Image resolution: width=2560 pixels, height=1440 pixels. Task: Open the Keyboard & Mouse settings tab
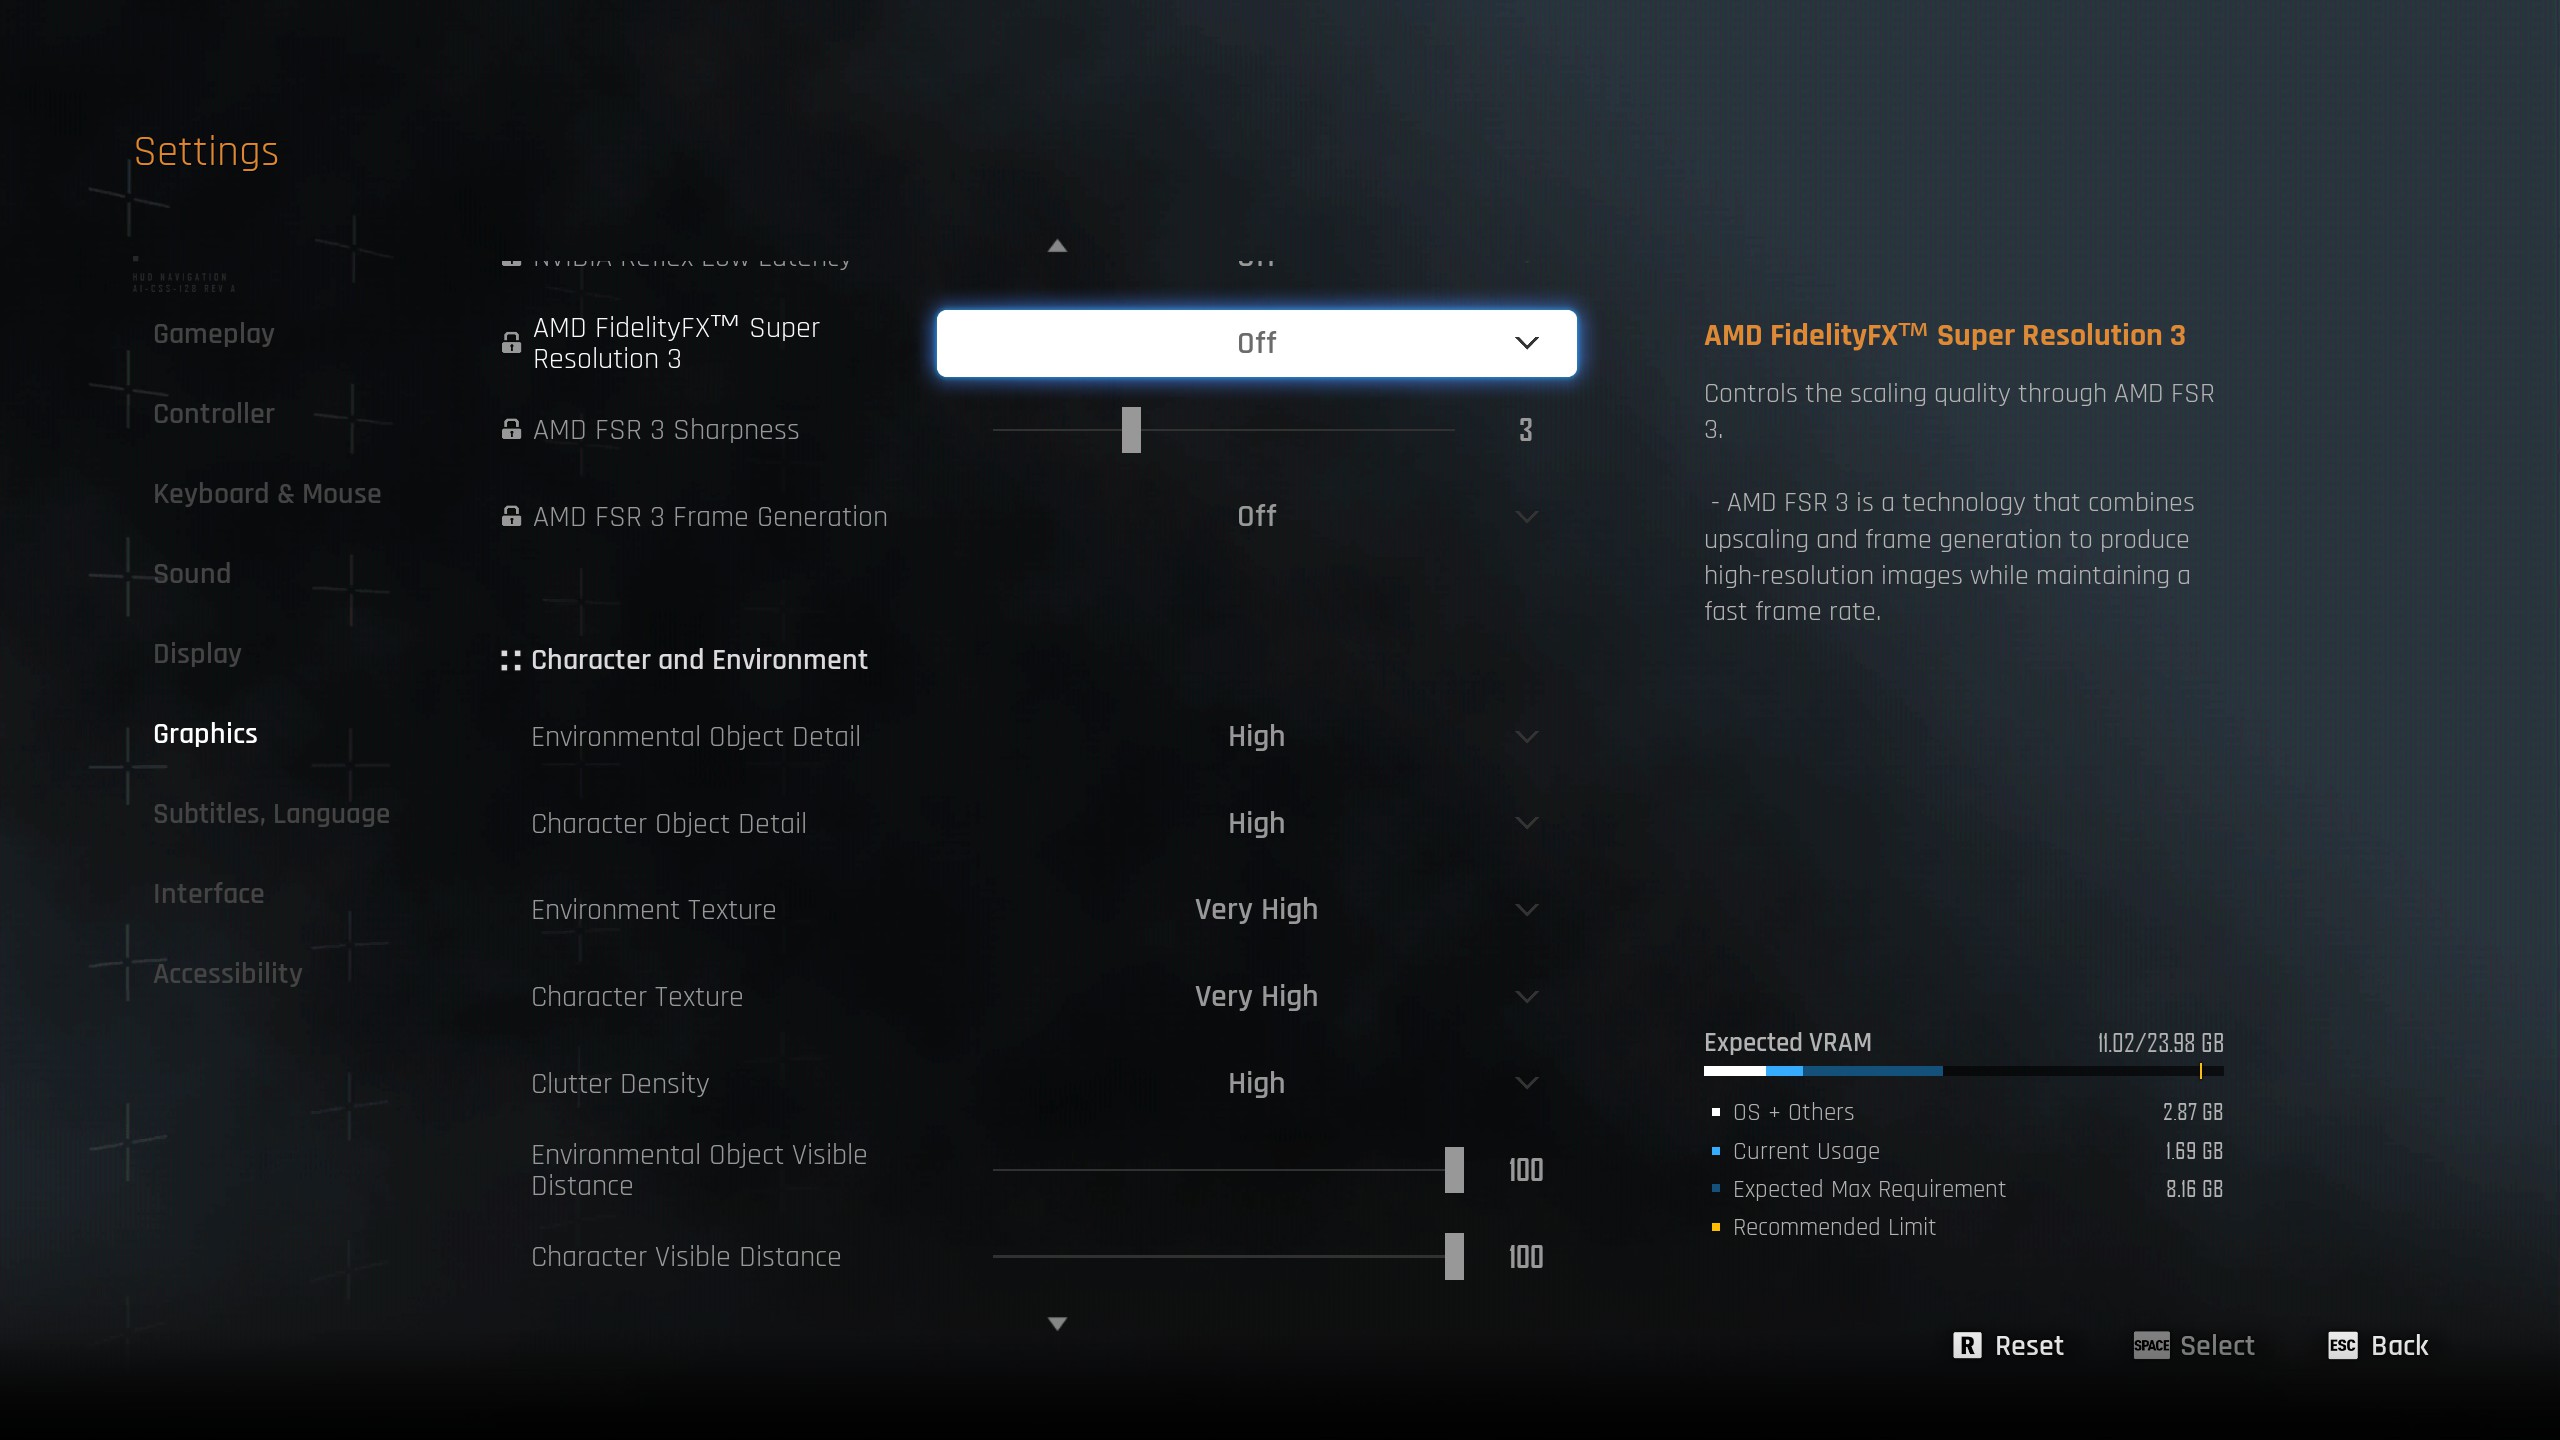267,494
